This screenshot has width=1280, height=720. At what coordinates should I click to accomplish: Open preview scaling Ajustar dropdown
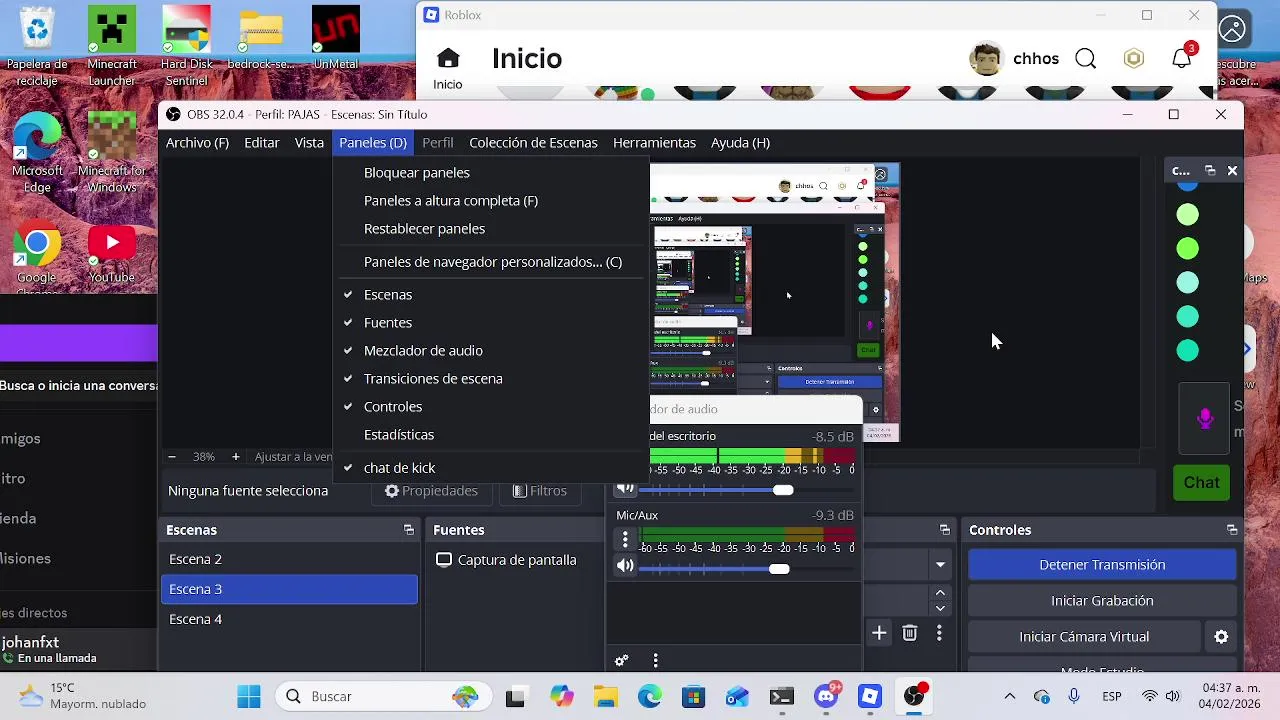tap(292, 456)
